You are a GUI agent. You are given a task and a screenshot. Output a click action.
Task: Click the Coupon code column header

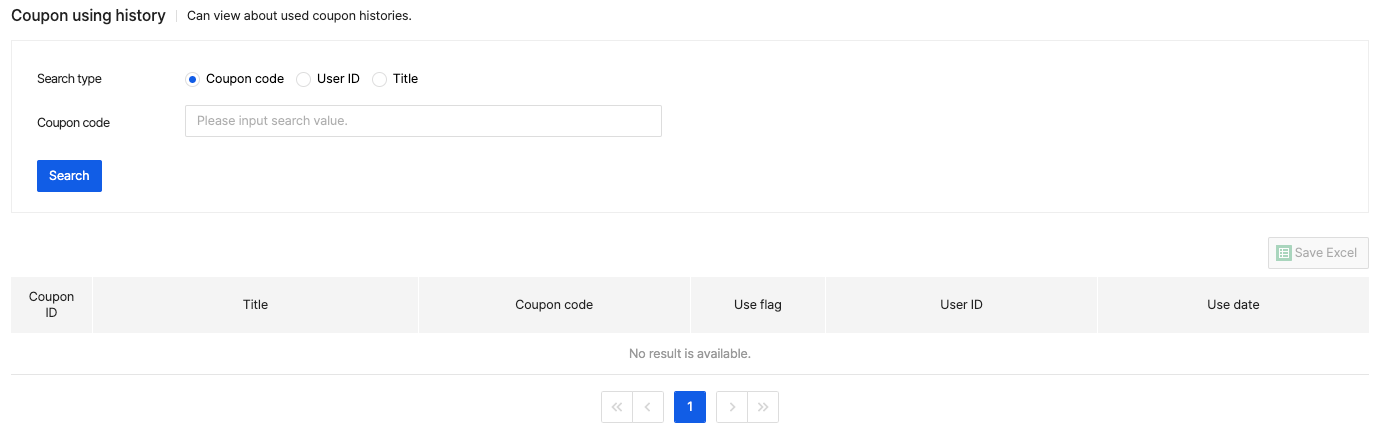coord(554,305)
